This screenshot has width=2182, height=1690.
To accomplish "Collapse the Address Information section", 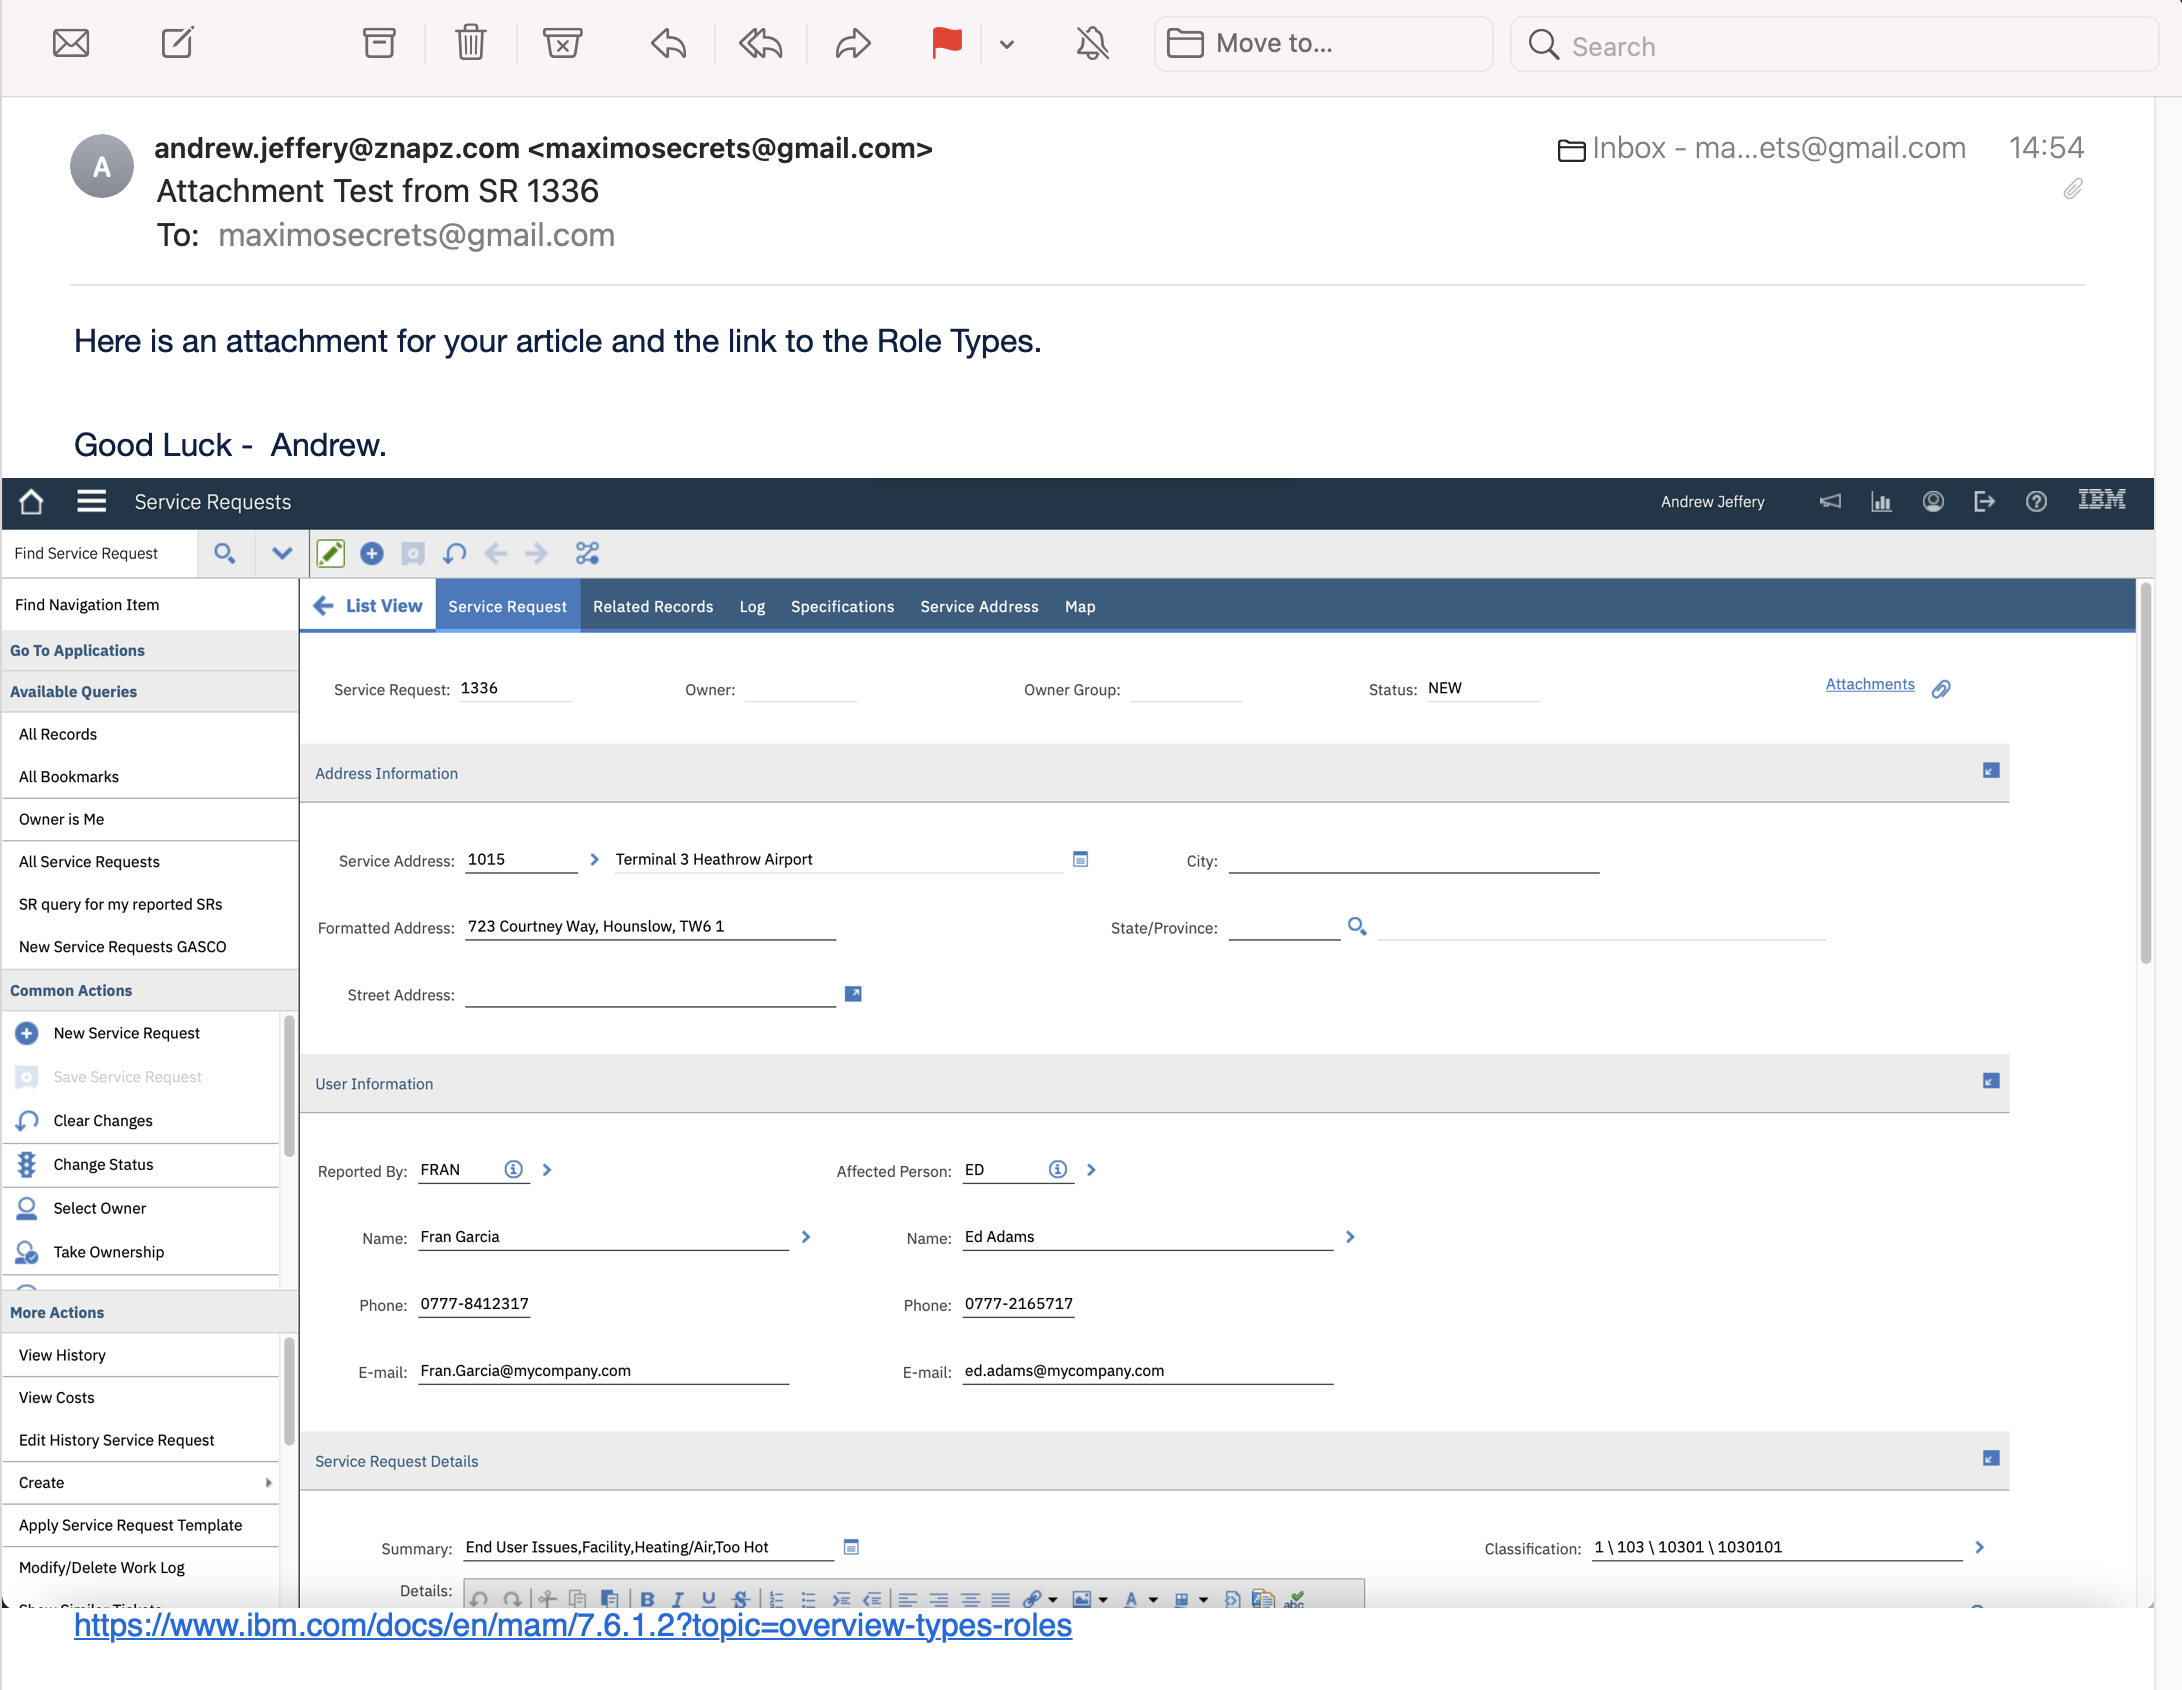I will 1990,770.
